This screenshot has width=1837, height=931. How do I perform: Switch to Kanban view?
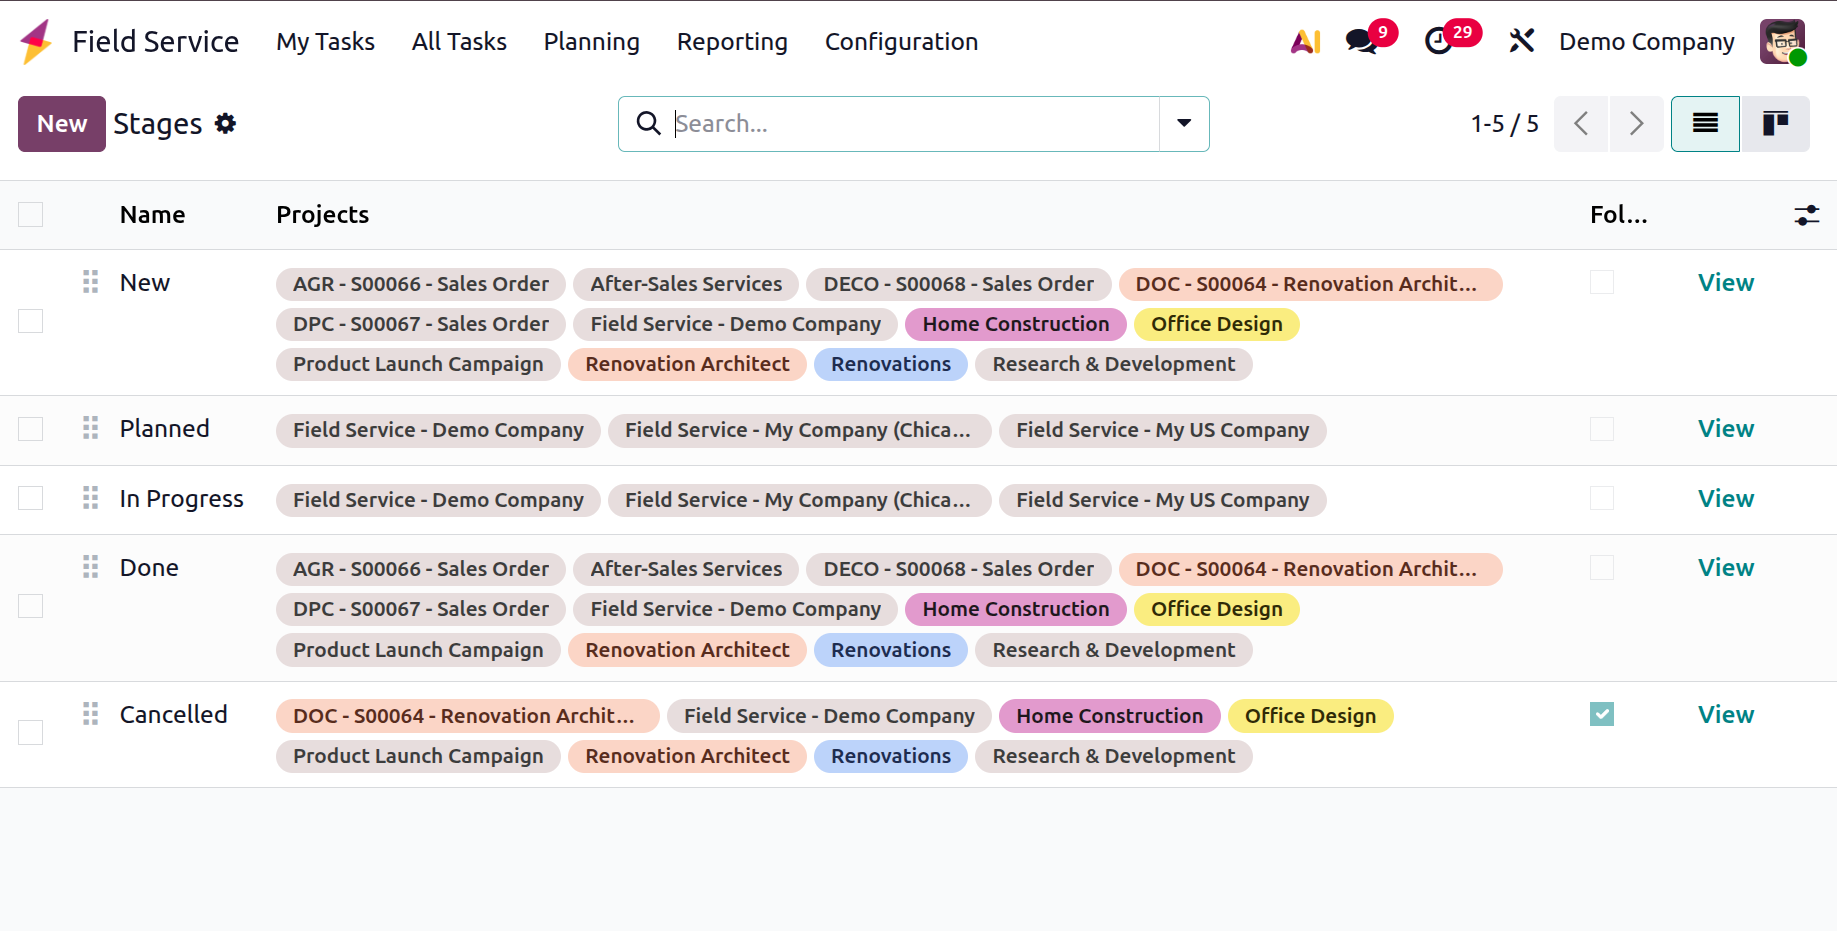click(x=1775, y=124)
